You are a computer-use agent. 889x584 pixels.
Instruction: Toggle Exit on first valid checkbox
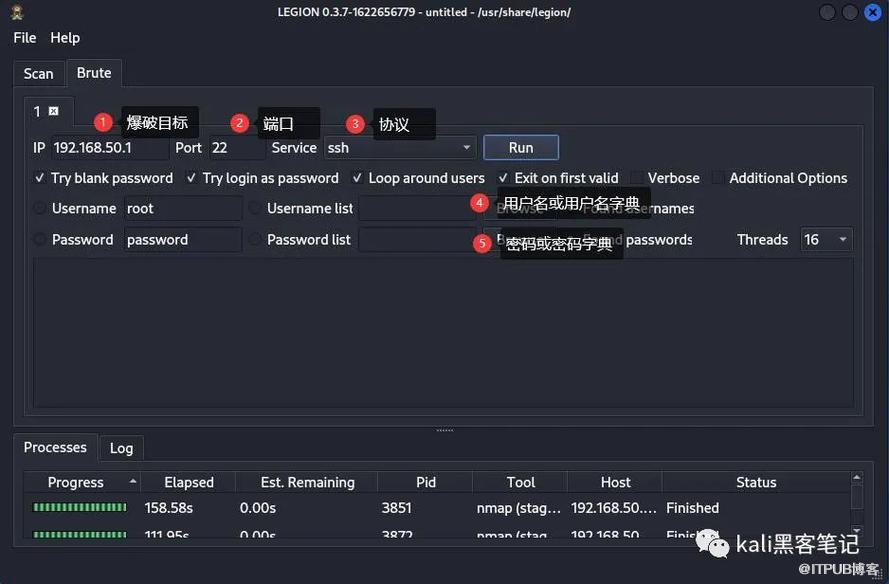(503, 178)
